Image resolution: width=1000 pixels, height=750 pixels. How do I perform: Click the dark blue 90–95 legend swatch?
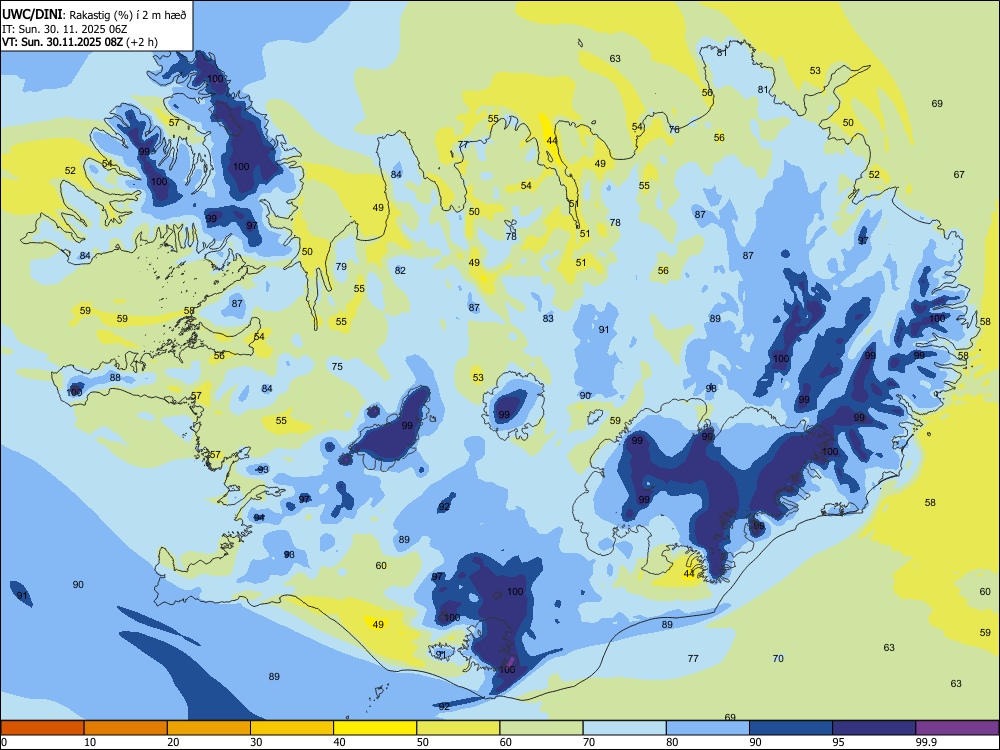point(791,728)
